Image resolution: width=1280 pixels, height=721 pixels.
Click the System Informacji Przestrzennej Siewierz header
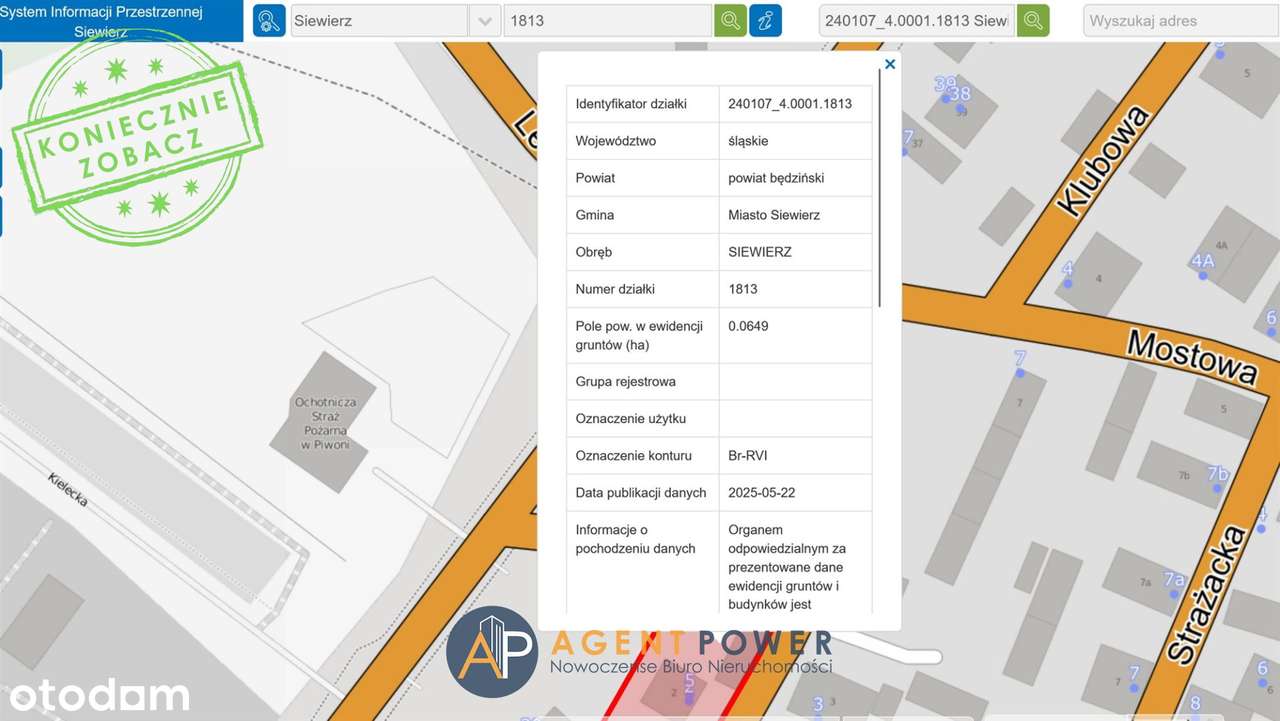click(120, 18)
